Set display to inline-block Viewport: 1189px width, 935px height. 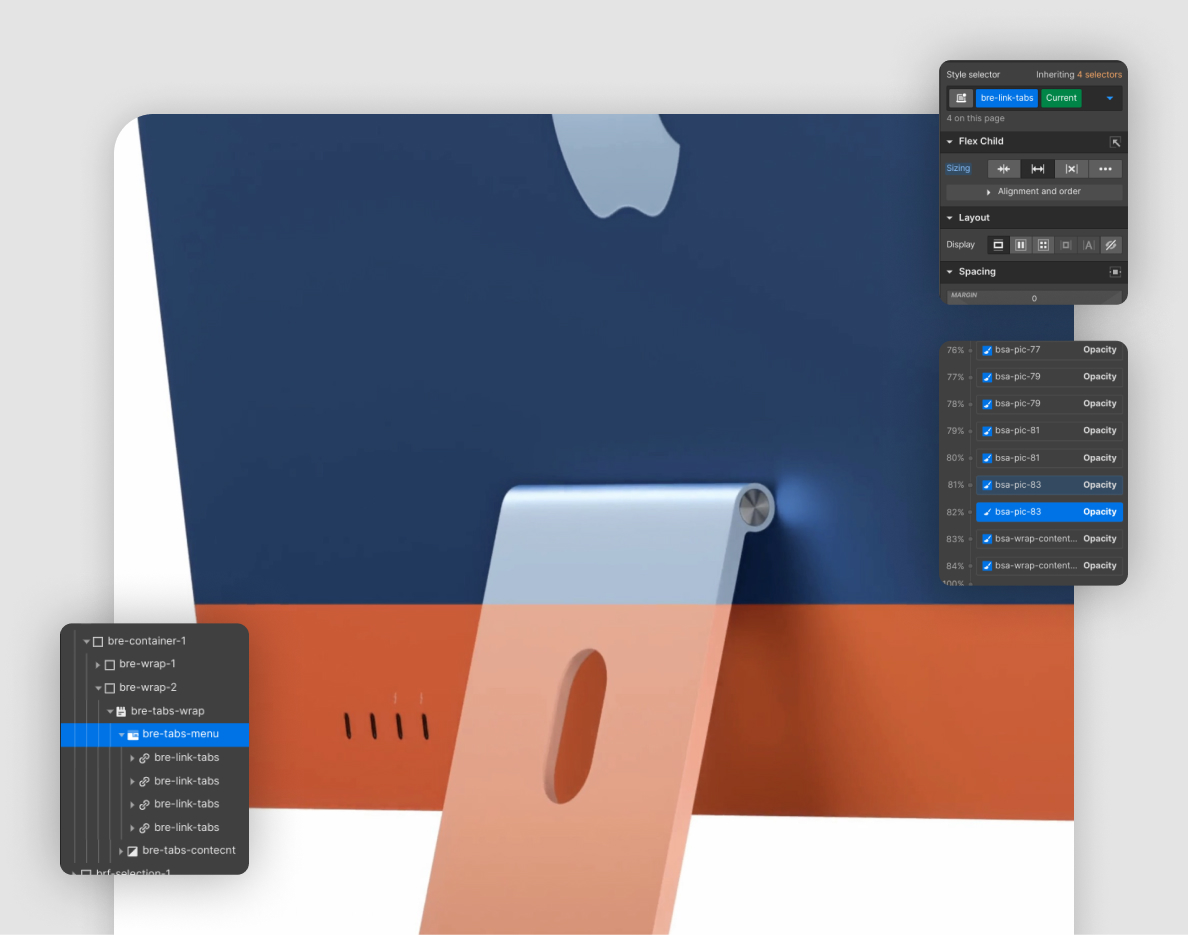tap(1066, 245)
